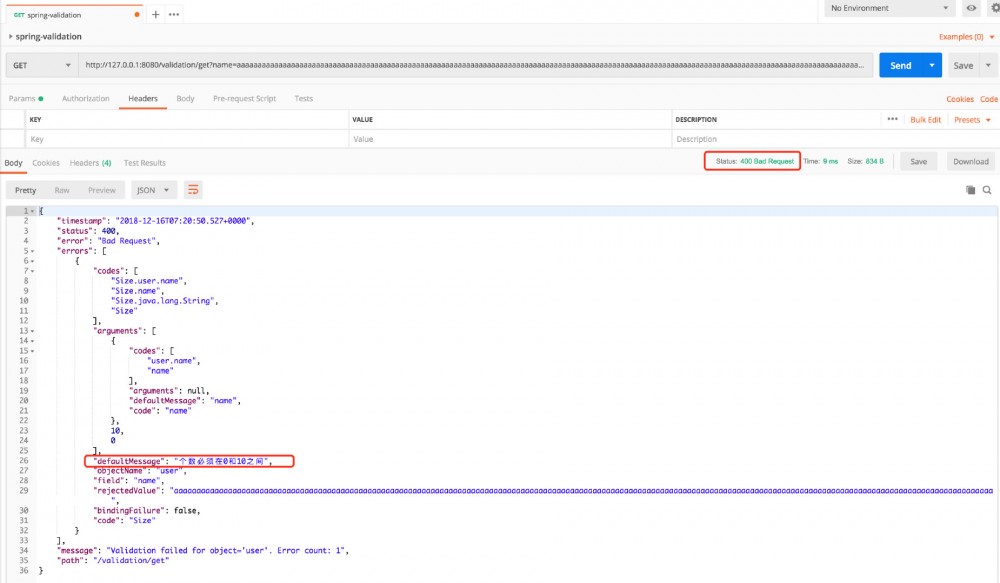Click the 400 Bad Request status text
Screen dimensions: 1000x583
click(767, 161)
